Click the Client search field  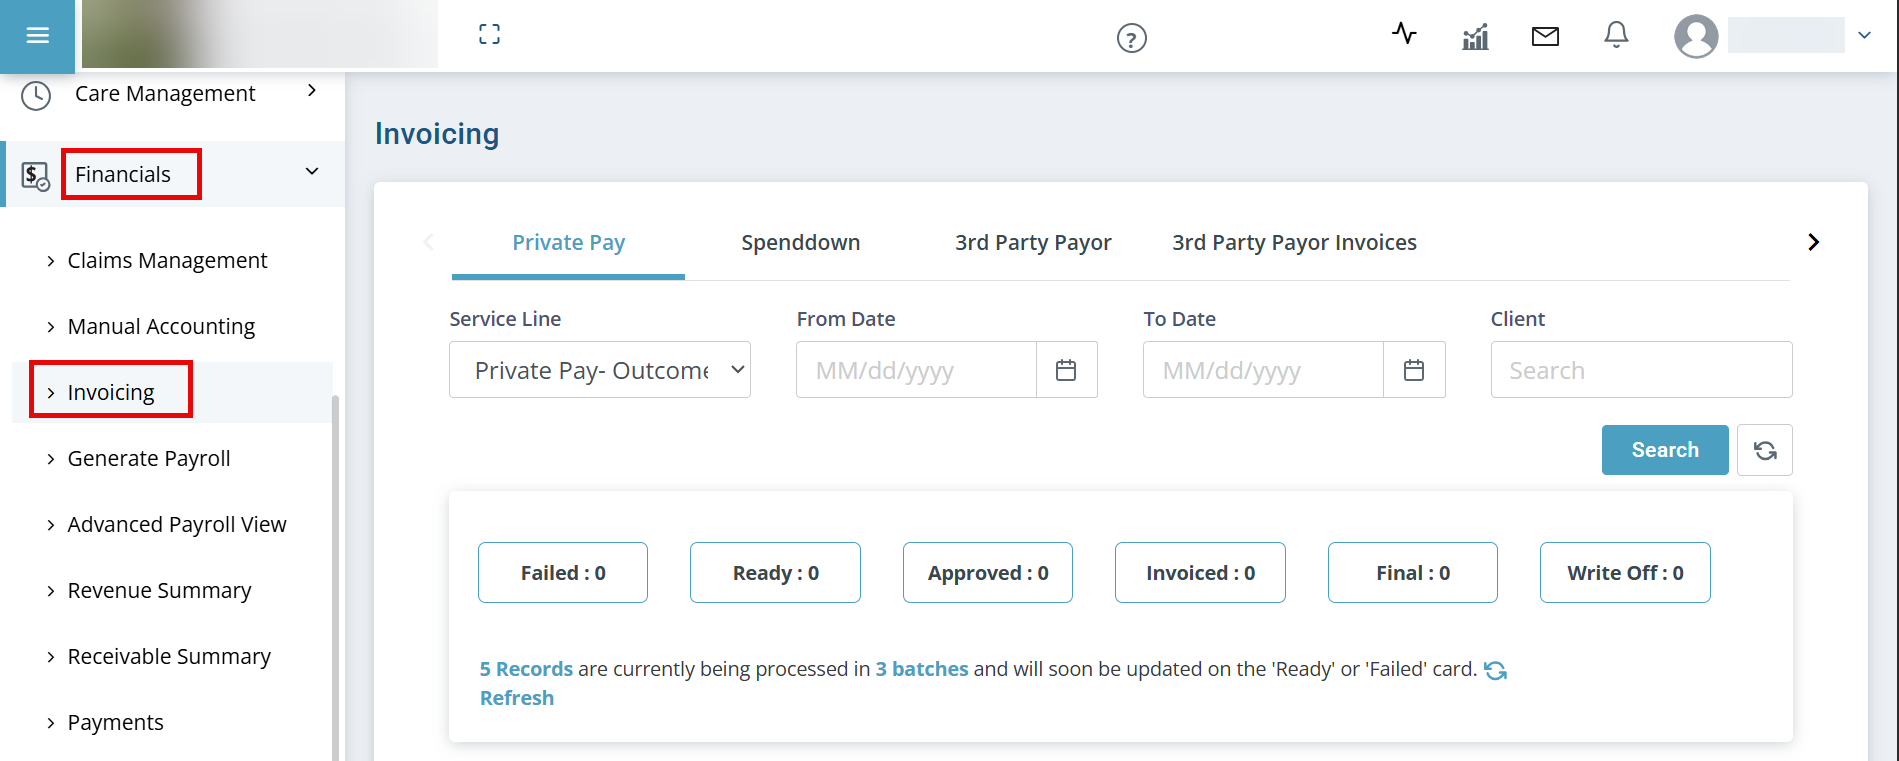click(x=1641, y=370)
